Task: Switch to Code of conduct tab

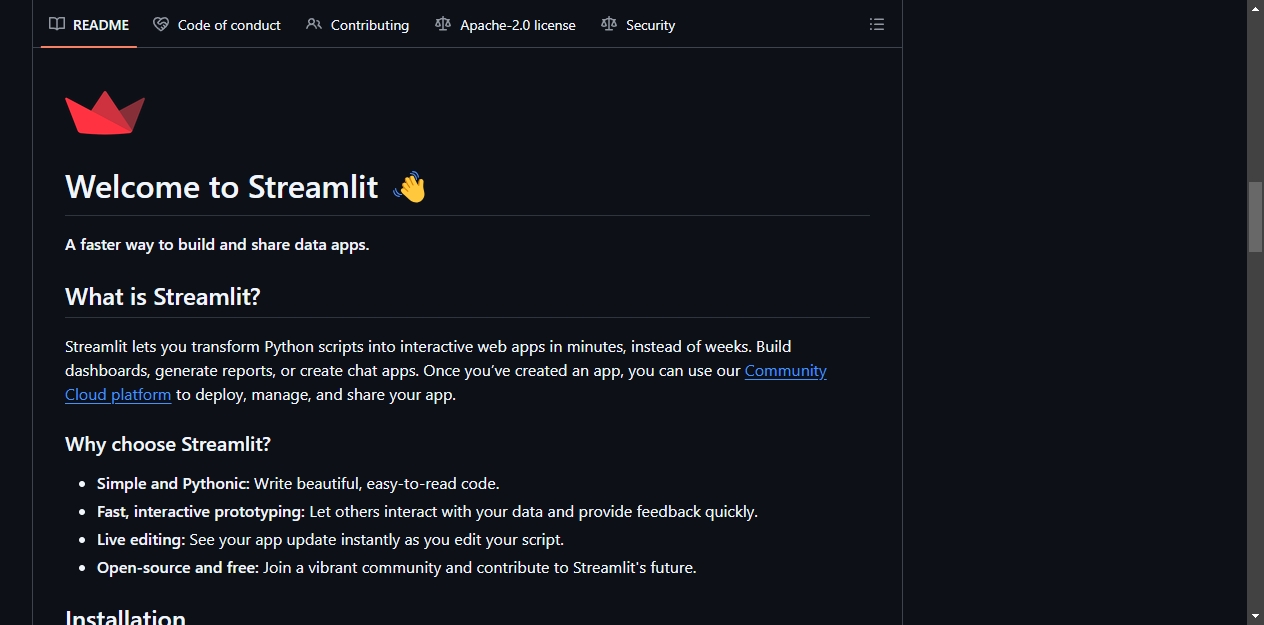Action: [x=217, y=25]
